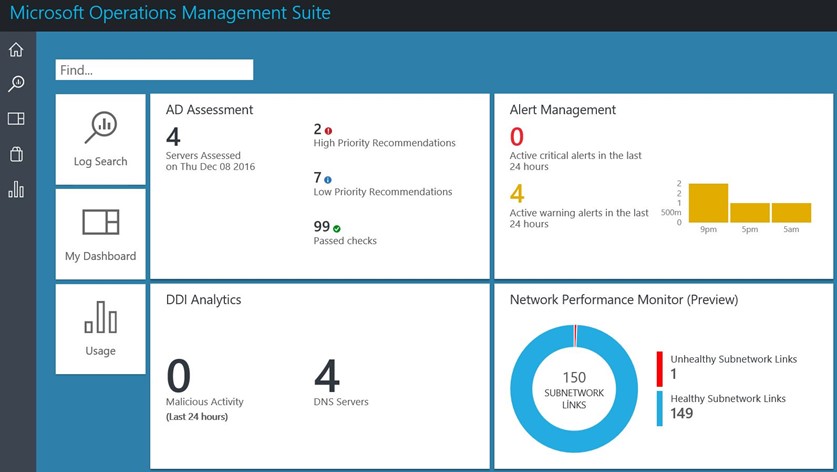Open the Usage tile label

pos(100,351)
